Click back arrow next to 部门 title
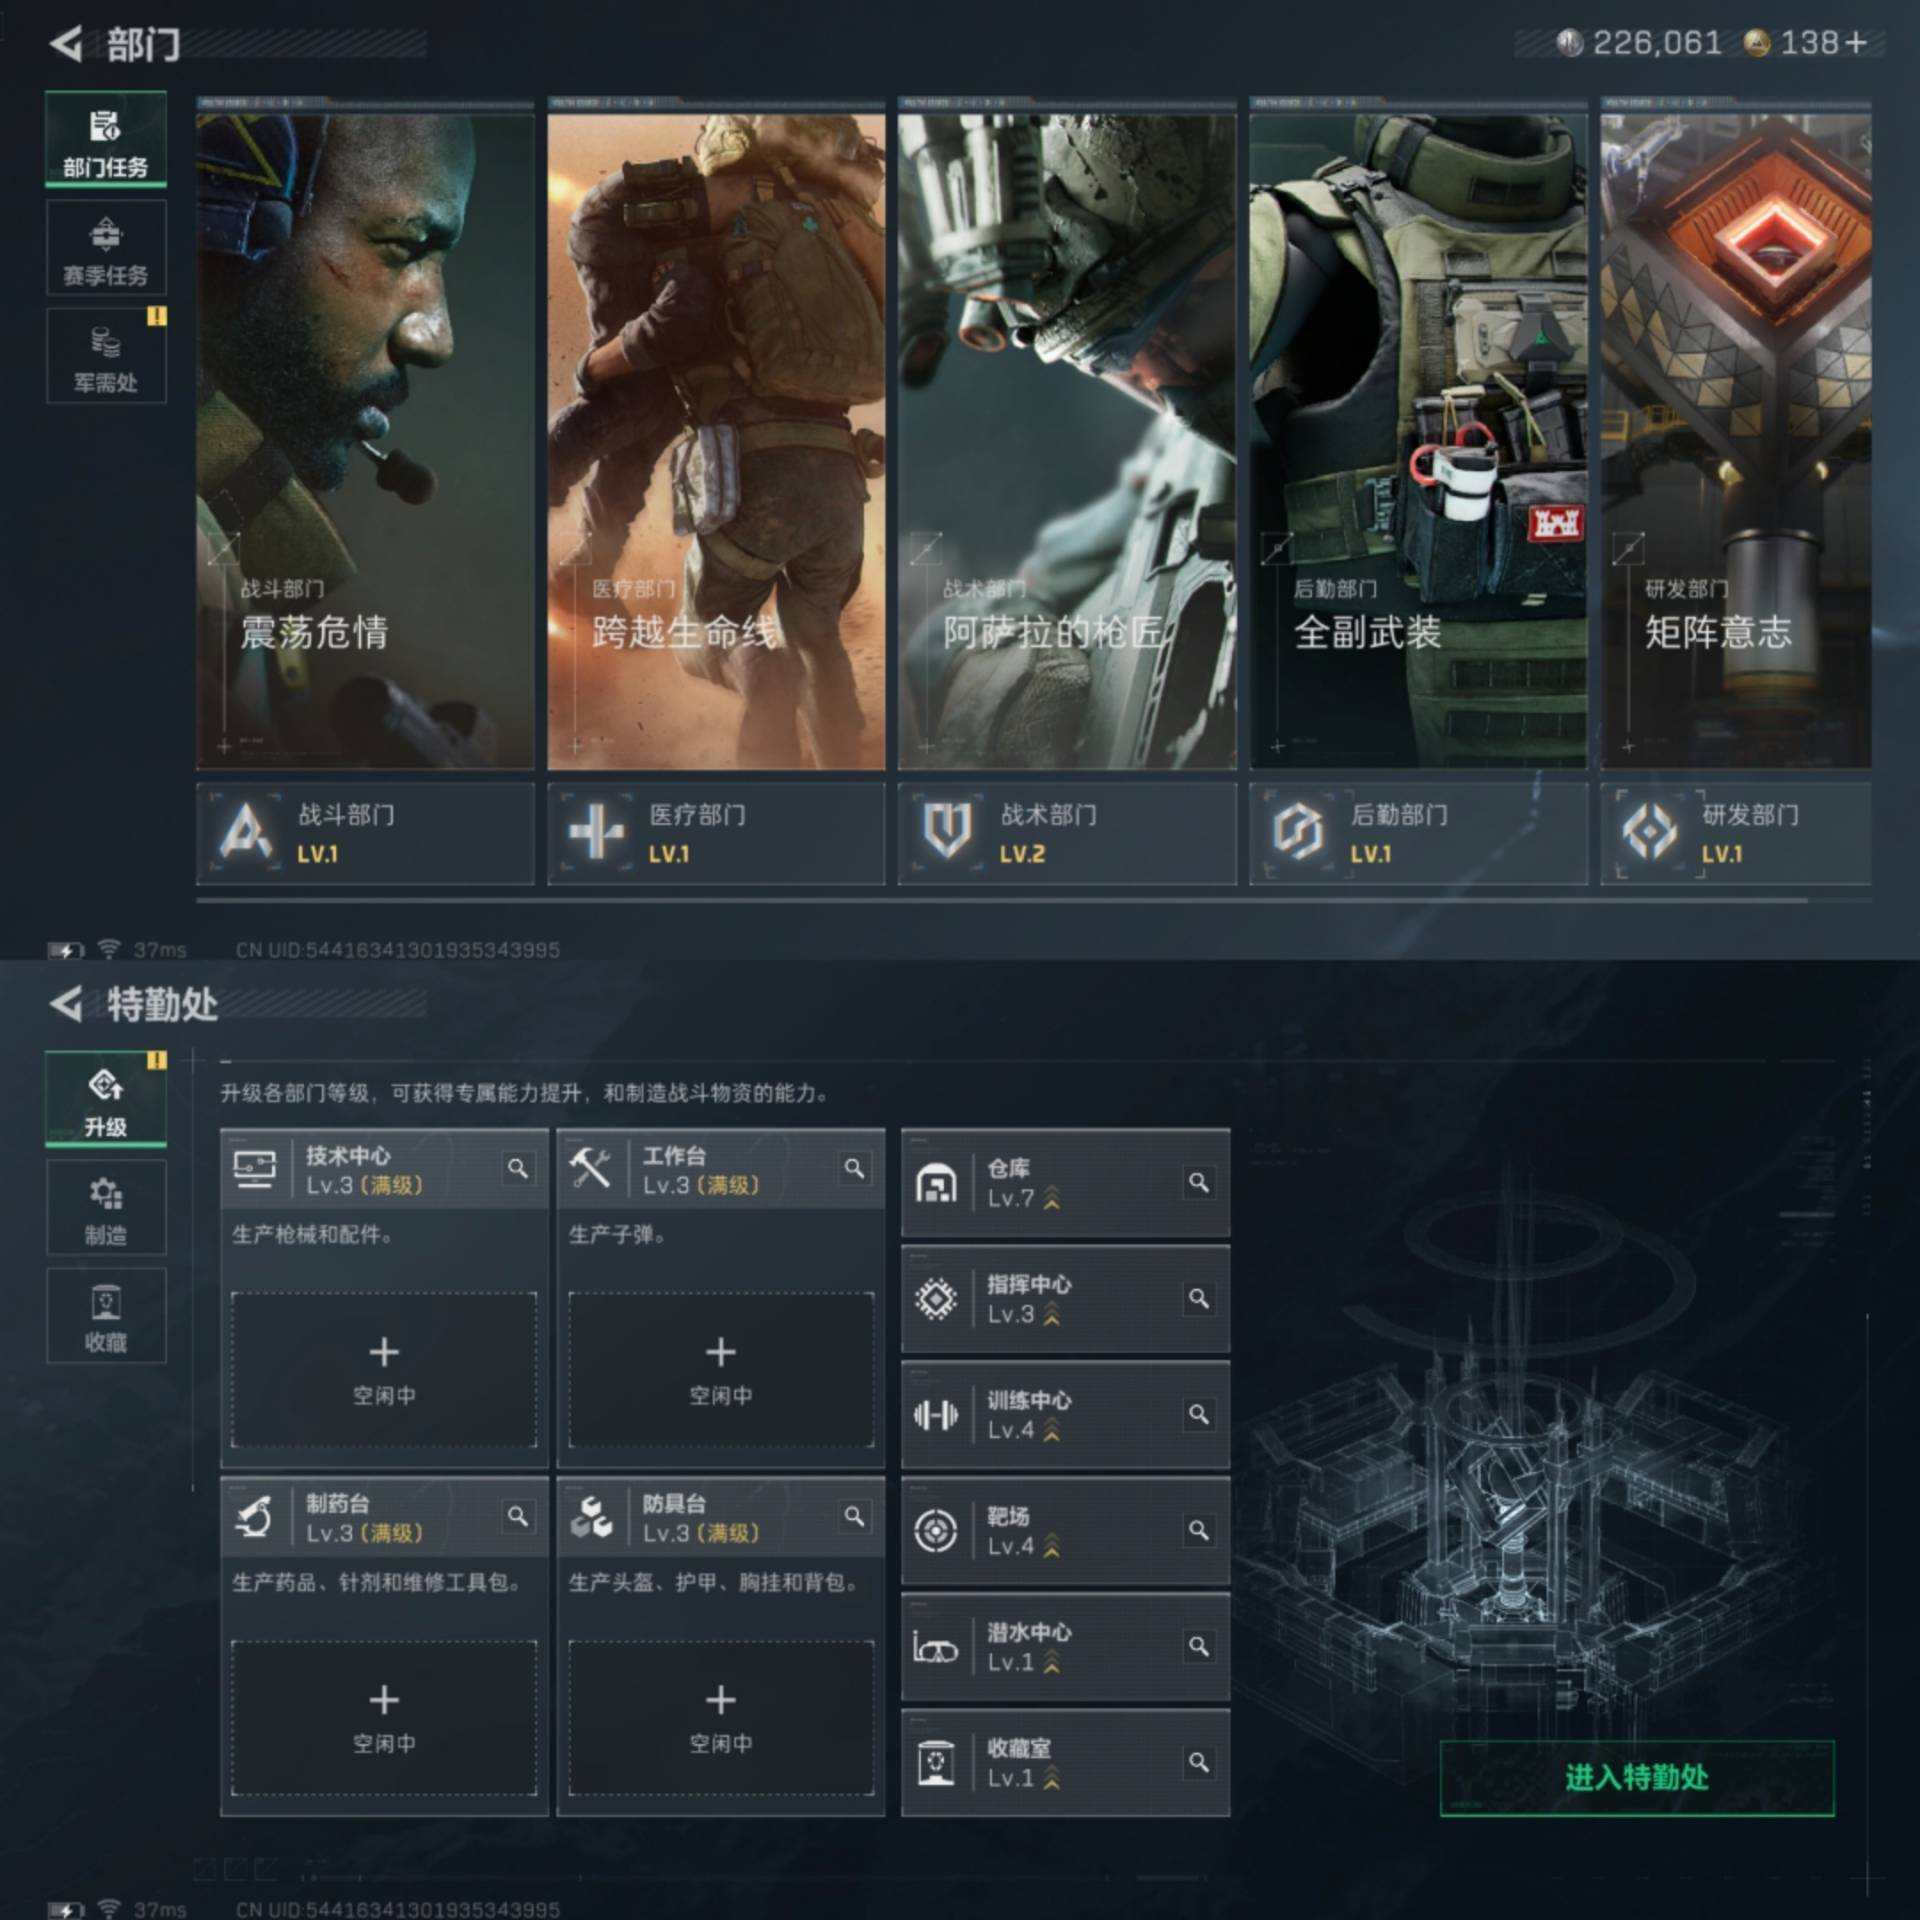Screen dimensions: 1920x1920 [67, 44]
